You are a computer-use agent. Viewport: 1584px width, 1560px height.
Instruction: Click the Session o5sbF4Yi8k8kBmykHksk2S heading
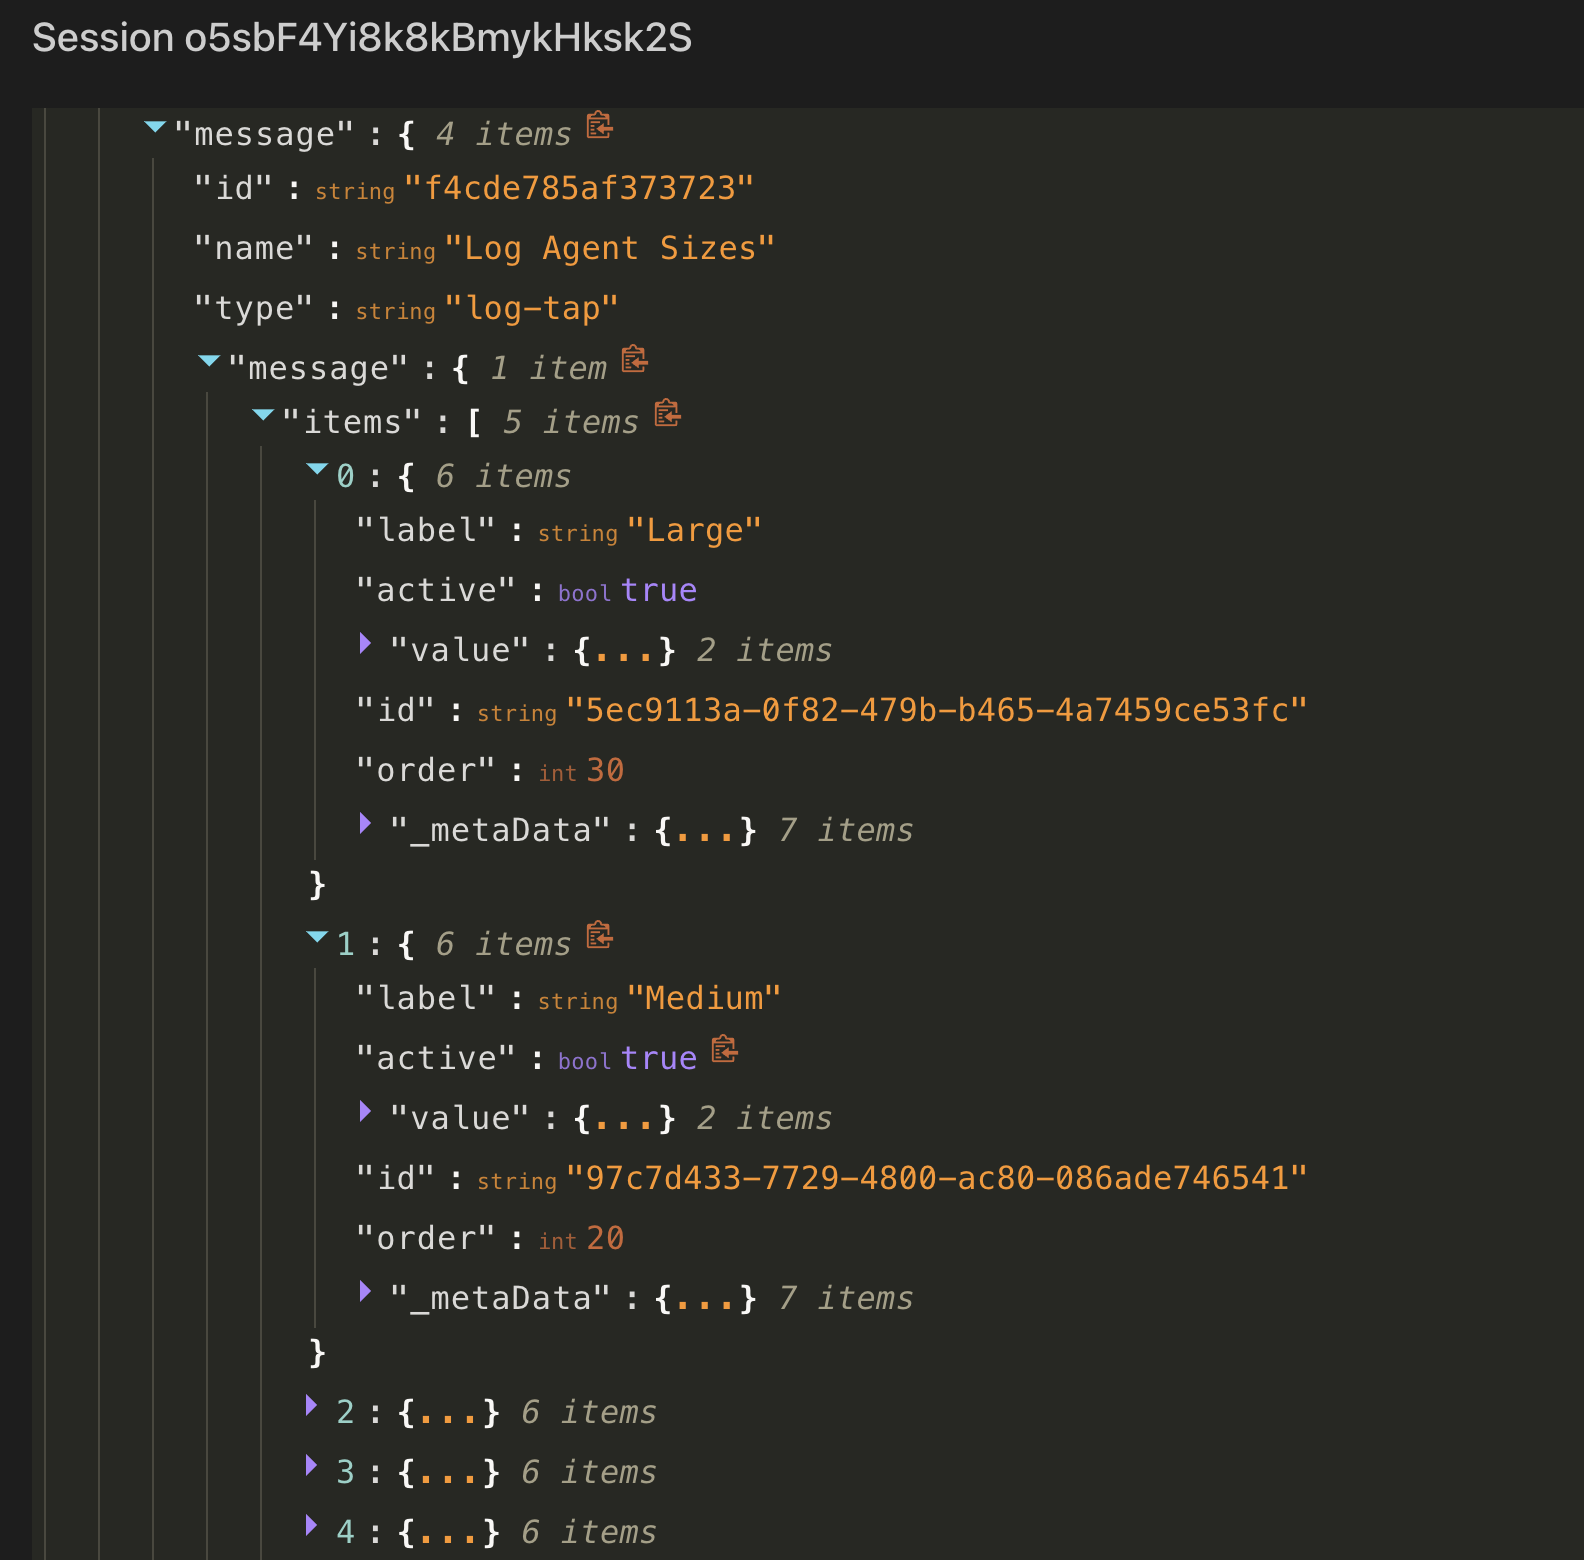coord(362,38)
